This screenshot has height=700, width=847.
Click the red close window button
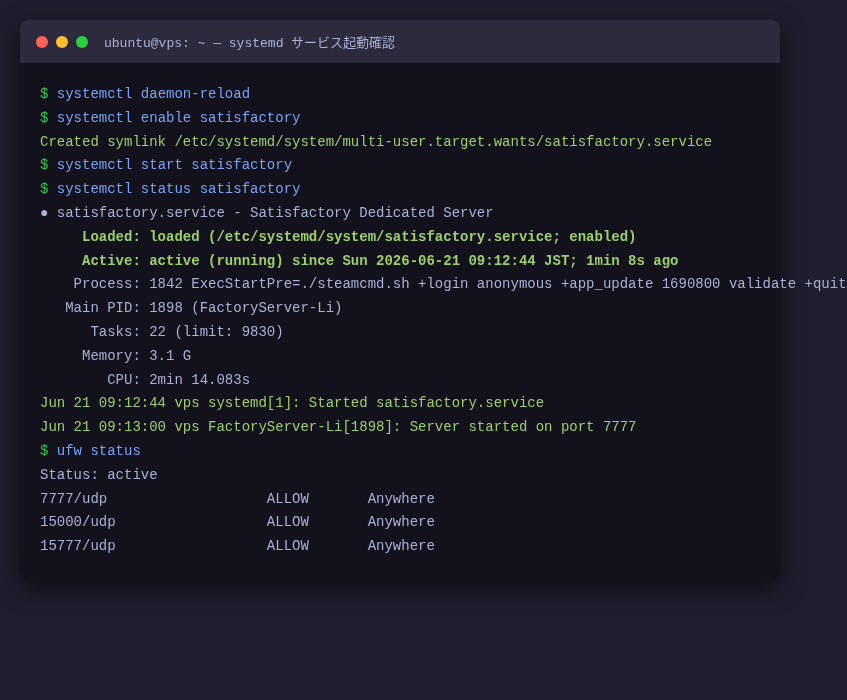click(42, 42)
